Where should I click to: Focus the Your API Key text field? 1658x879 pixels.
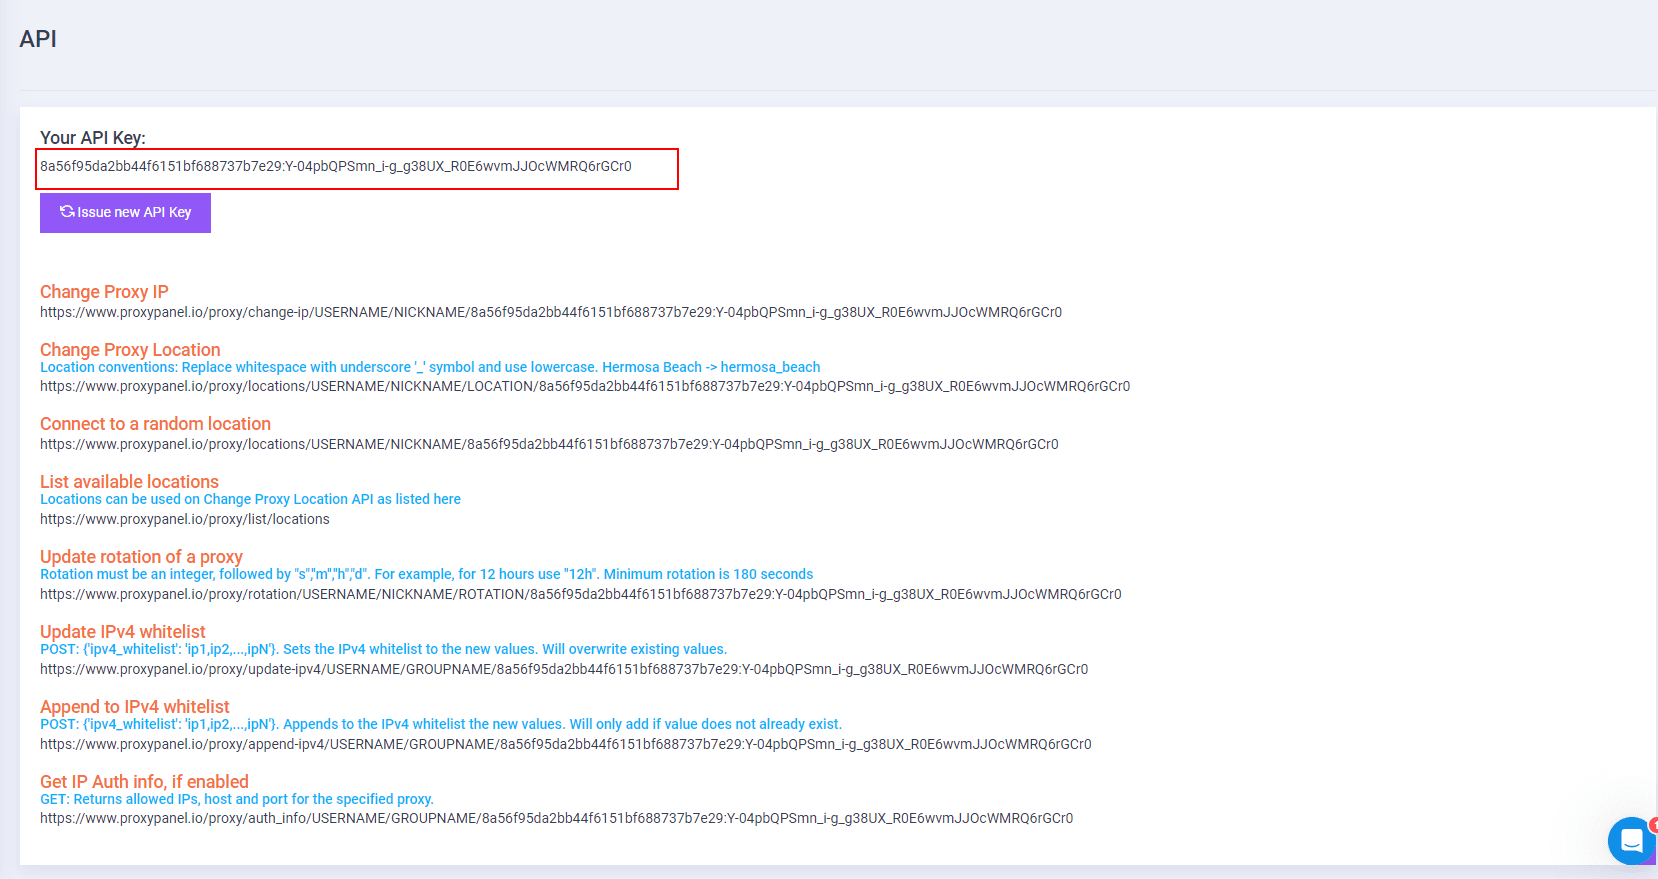point(357,168)
